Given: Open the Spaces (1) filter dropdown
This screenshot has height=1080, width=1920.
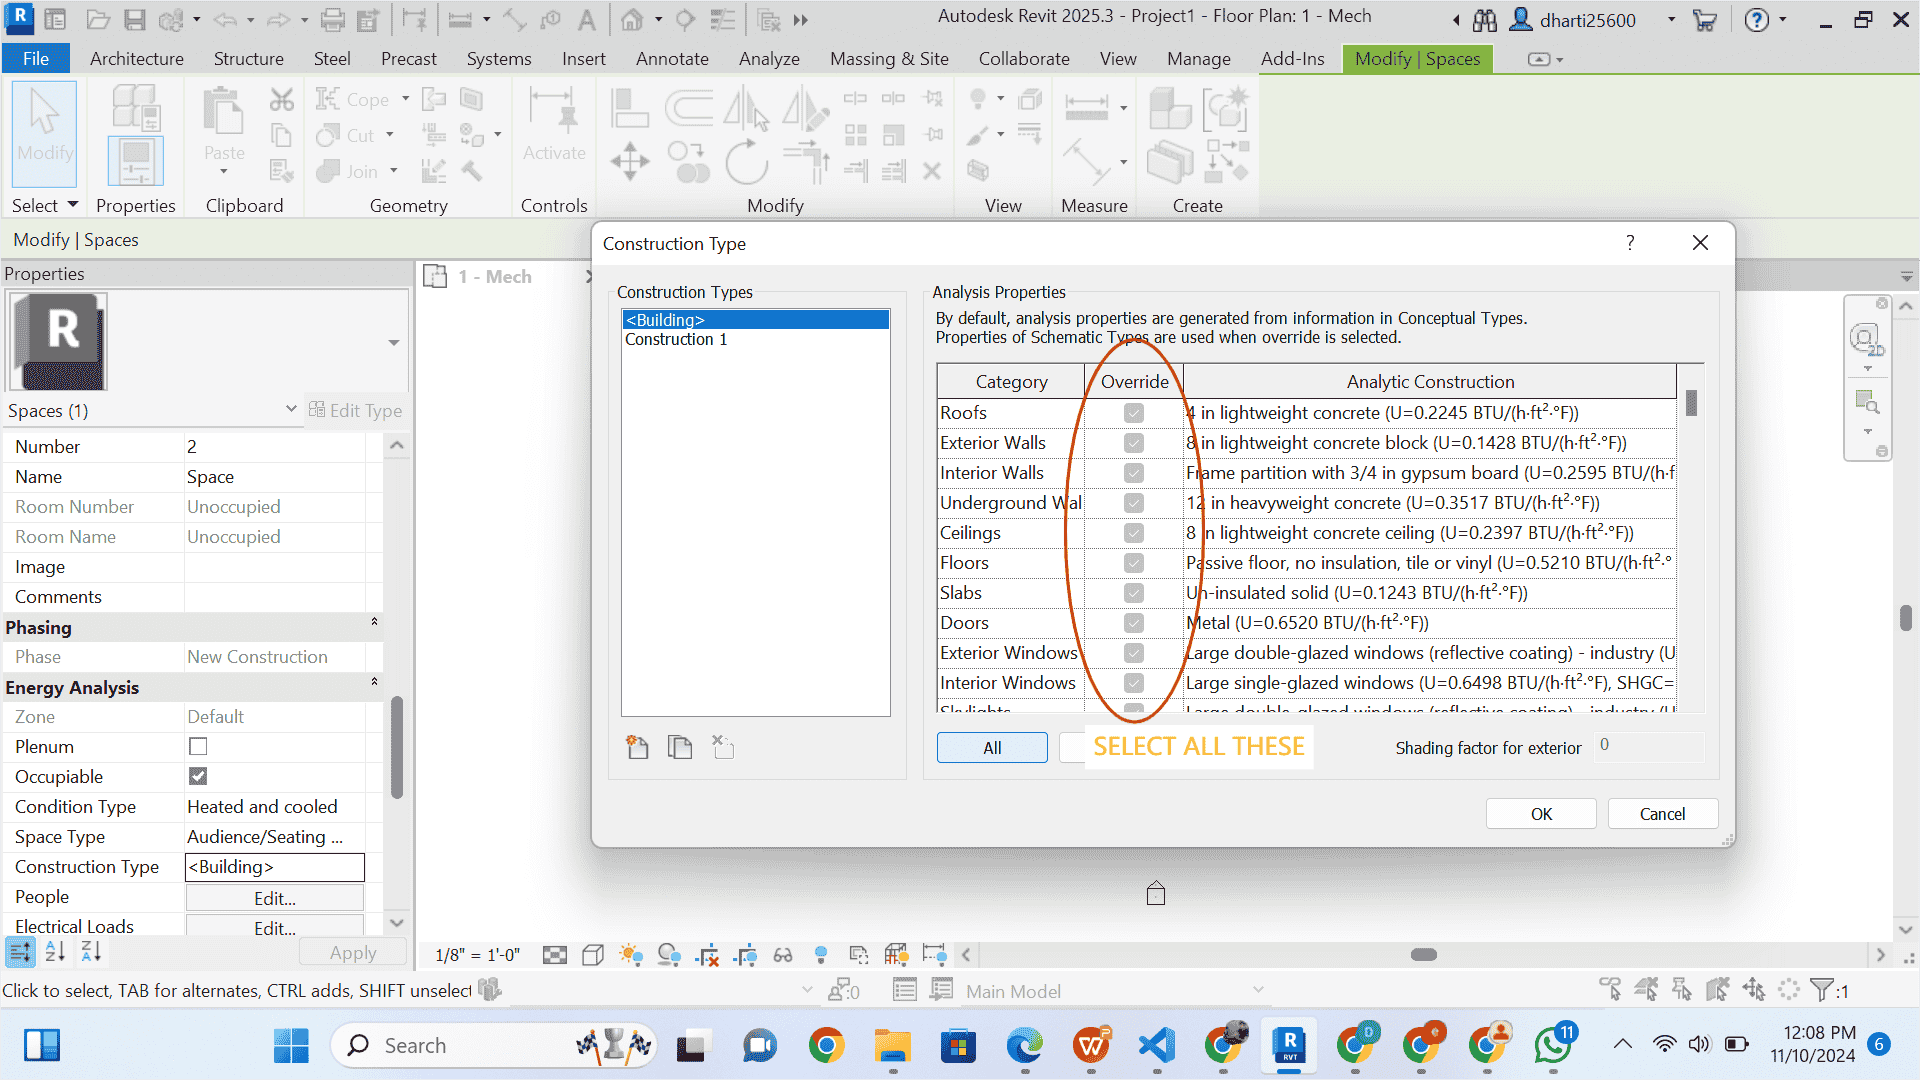Looking at the screenshot, I should (290, 410).
